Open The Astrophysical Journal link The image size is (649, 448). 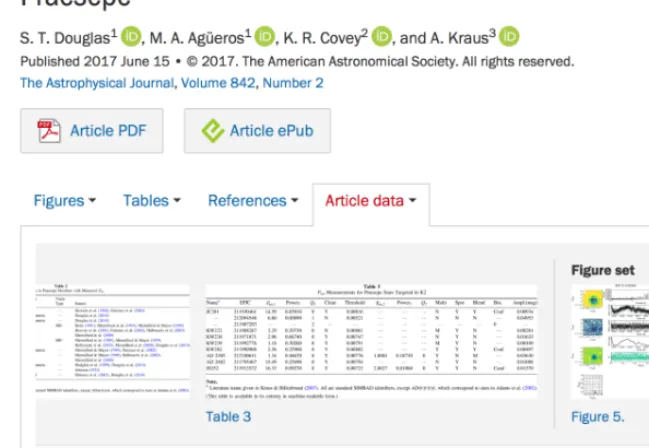[x=97, y=83]
